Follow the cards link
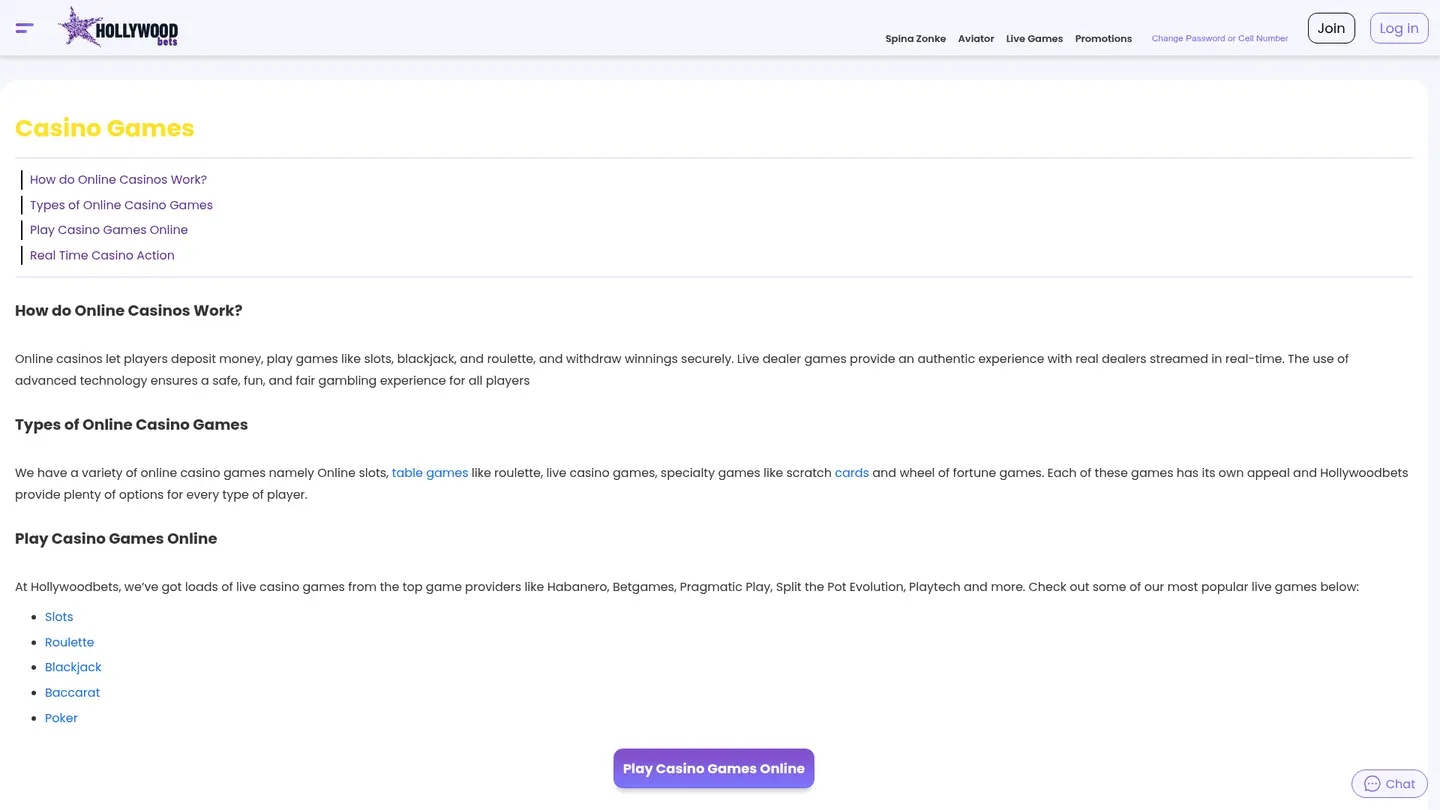This screenshot has width=1440, height=810. coord(852,473)
